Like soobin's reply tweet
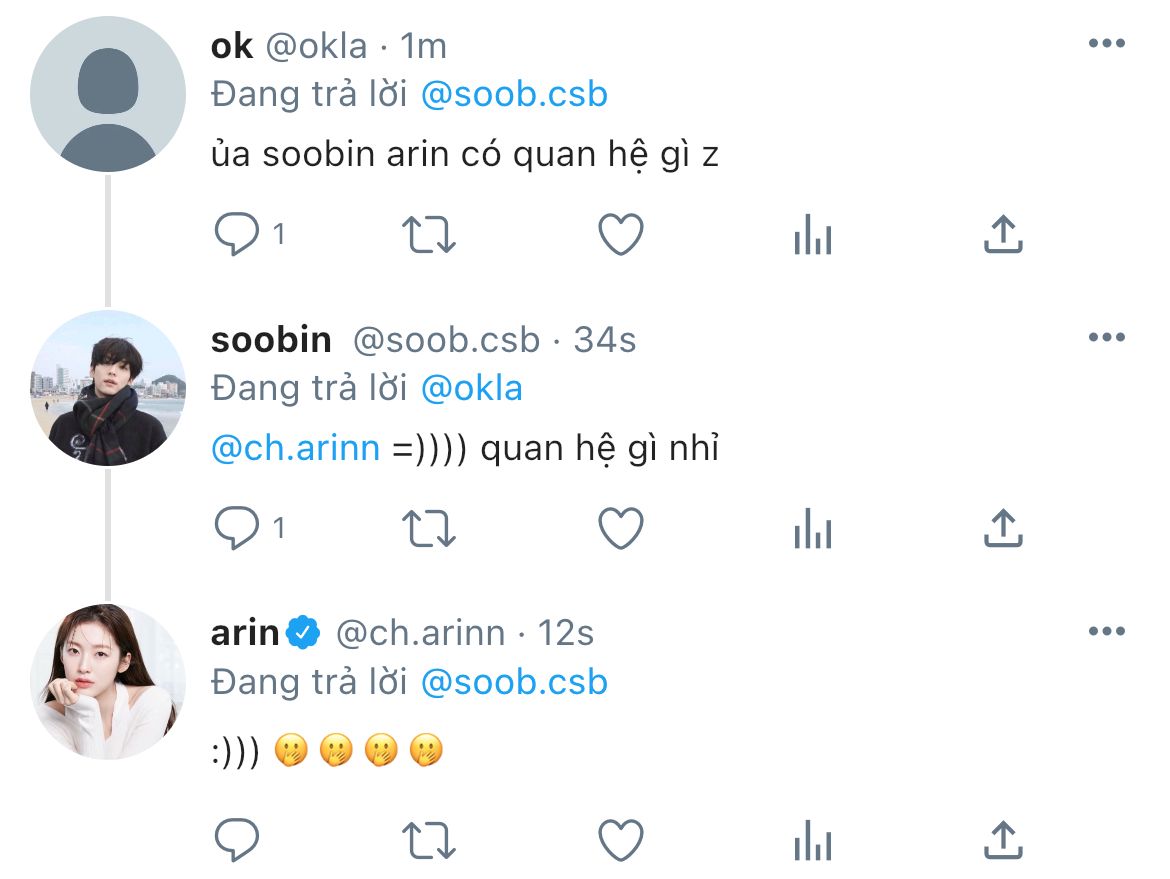The height and width of the screenshot is (879, 1170). pos(620,528)
